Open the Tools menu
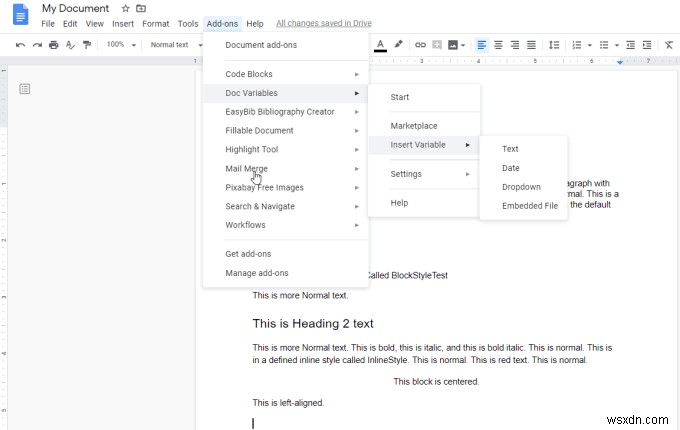 [x=188, y=23]
